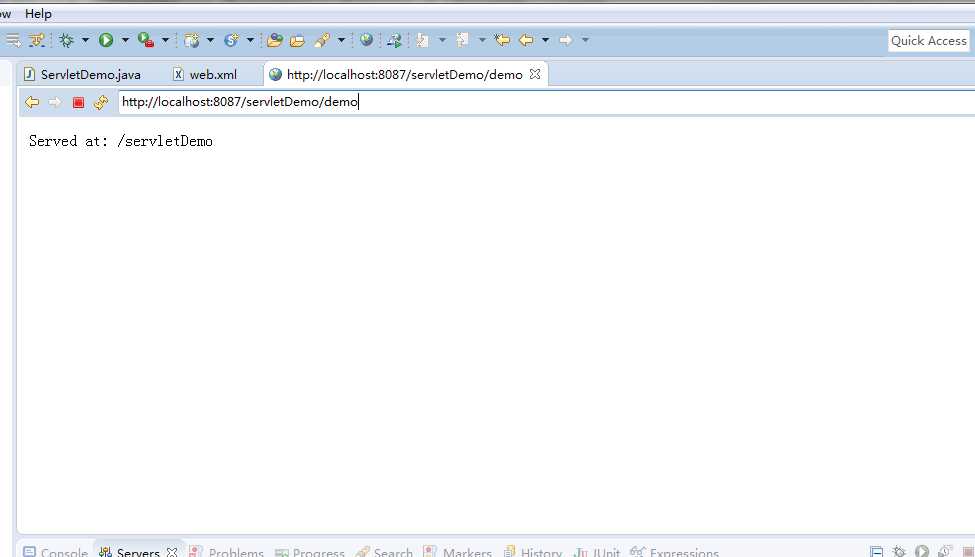Click the 'Served at: /servletDemo' text

121,141
